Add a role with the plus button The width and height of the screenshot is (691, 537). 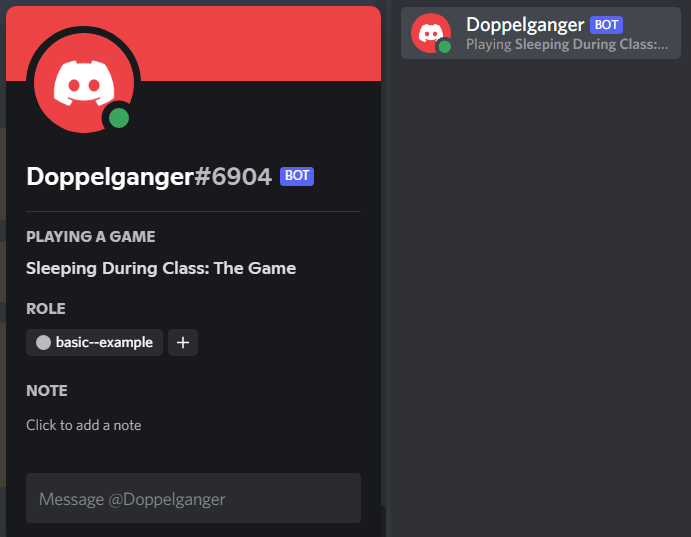click(x=183, y=342)
